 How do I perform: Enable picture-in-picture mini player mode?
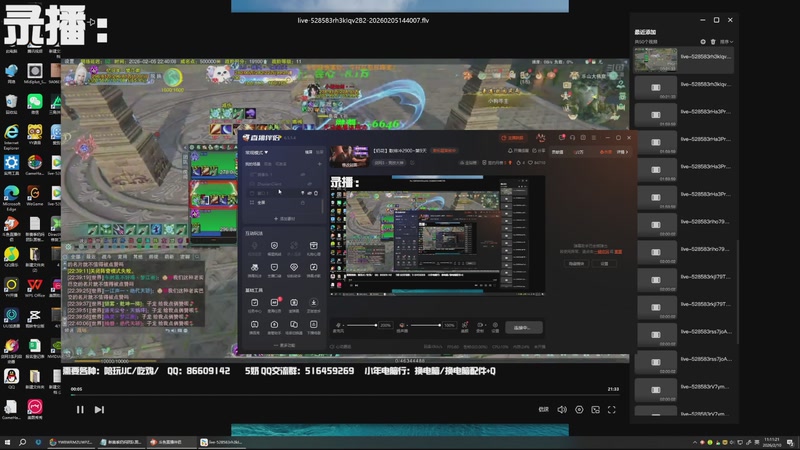coord(595,410)
